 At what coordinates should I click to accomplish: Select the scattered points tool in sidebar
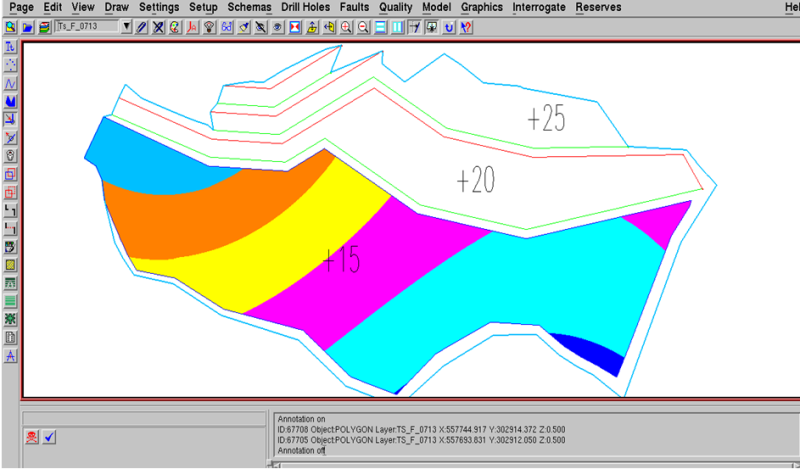(x=10, y=65)
